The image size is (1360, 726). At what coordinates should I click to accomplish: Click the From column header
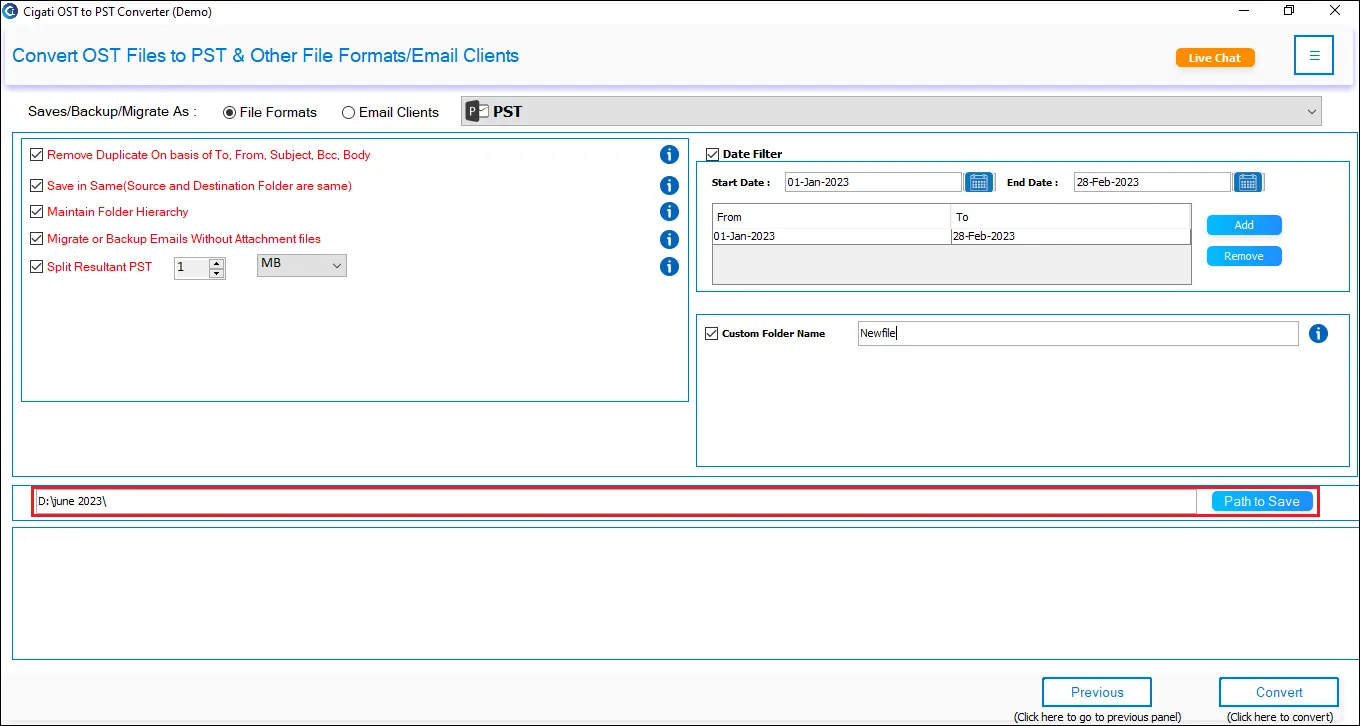pyautogui.click(x=831, y=217)
